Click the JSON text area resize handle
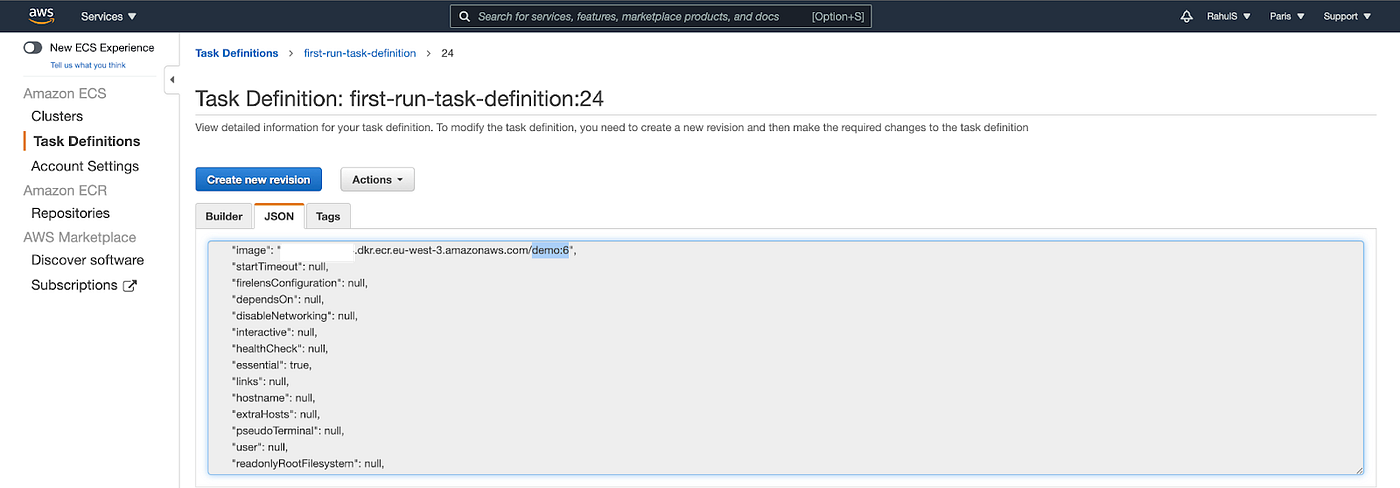 pyautogui.click(x=1358, y=468)
